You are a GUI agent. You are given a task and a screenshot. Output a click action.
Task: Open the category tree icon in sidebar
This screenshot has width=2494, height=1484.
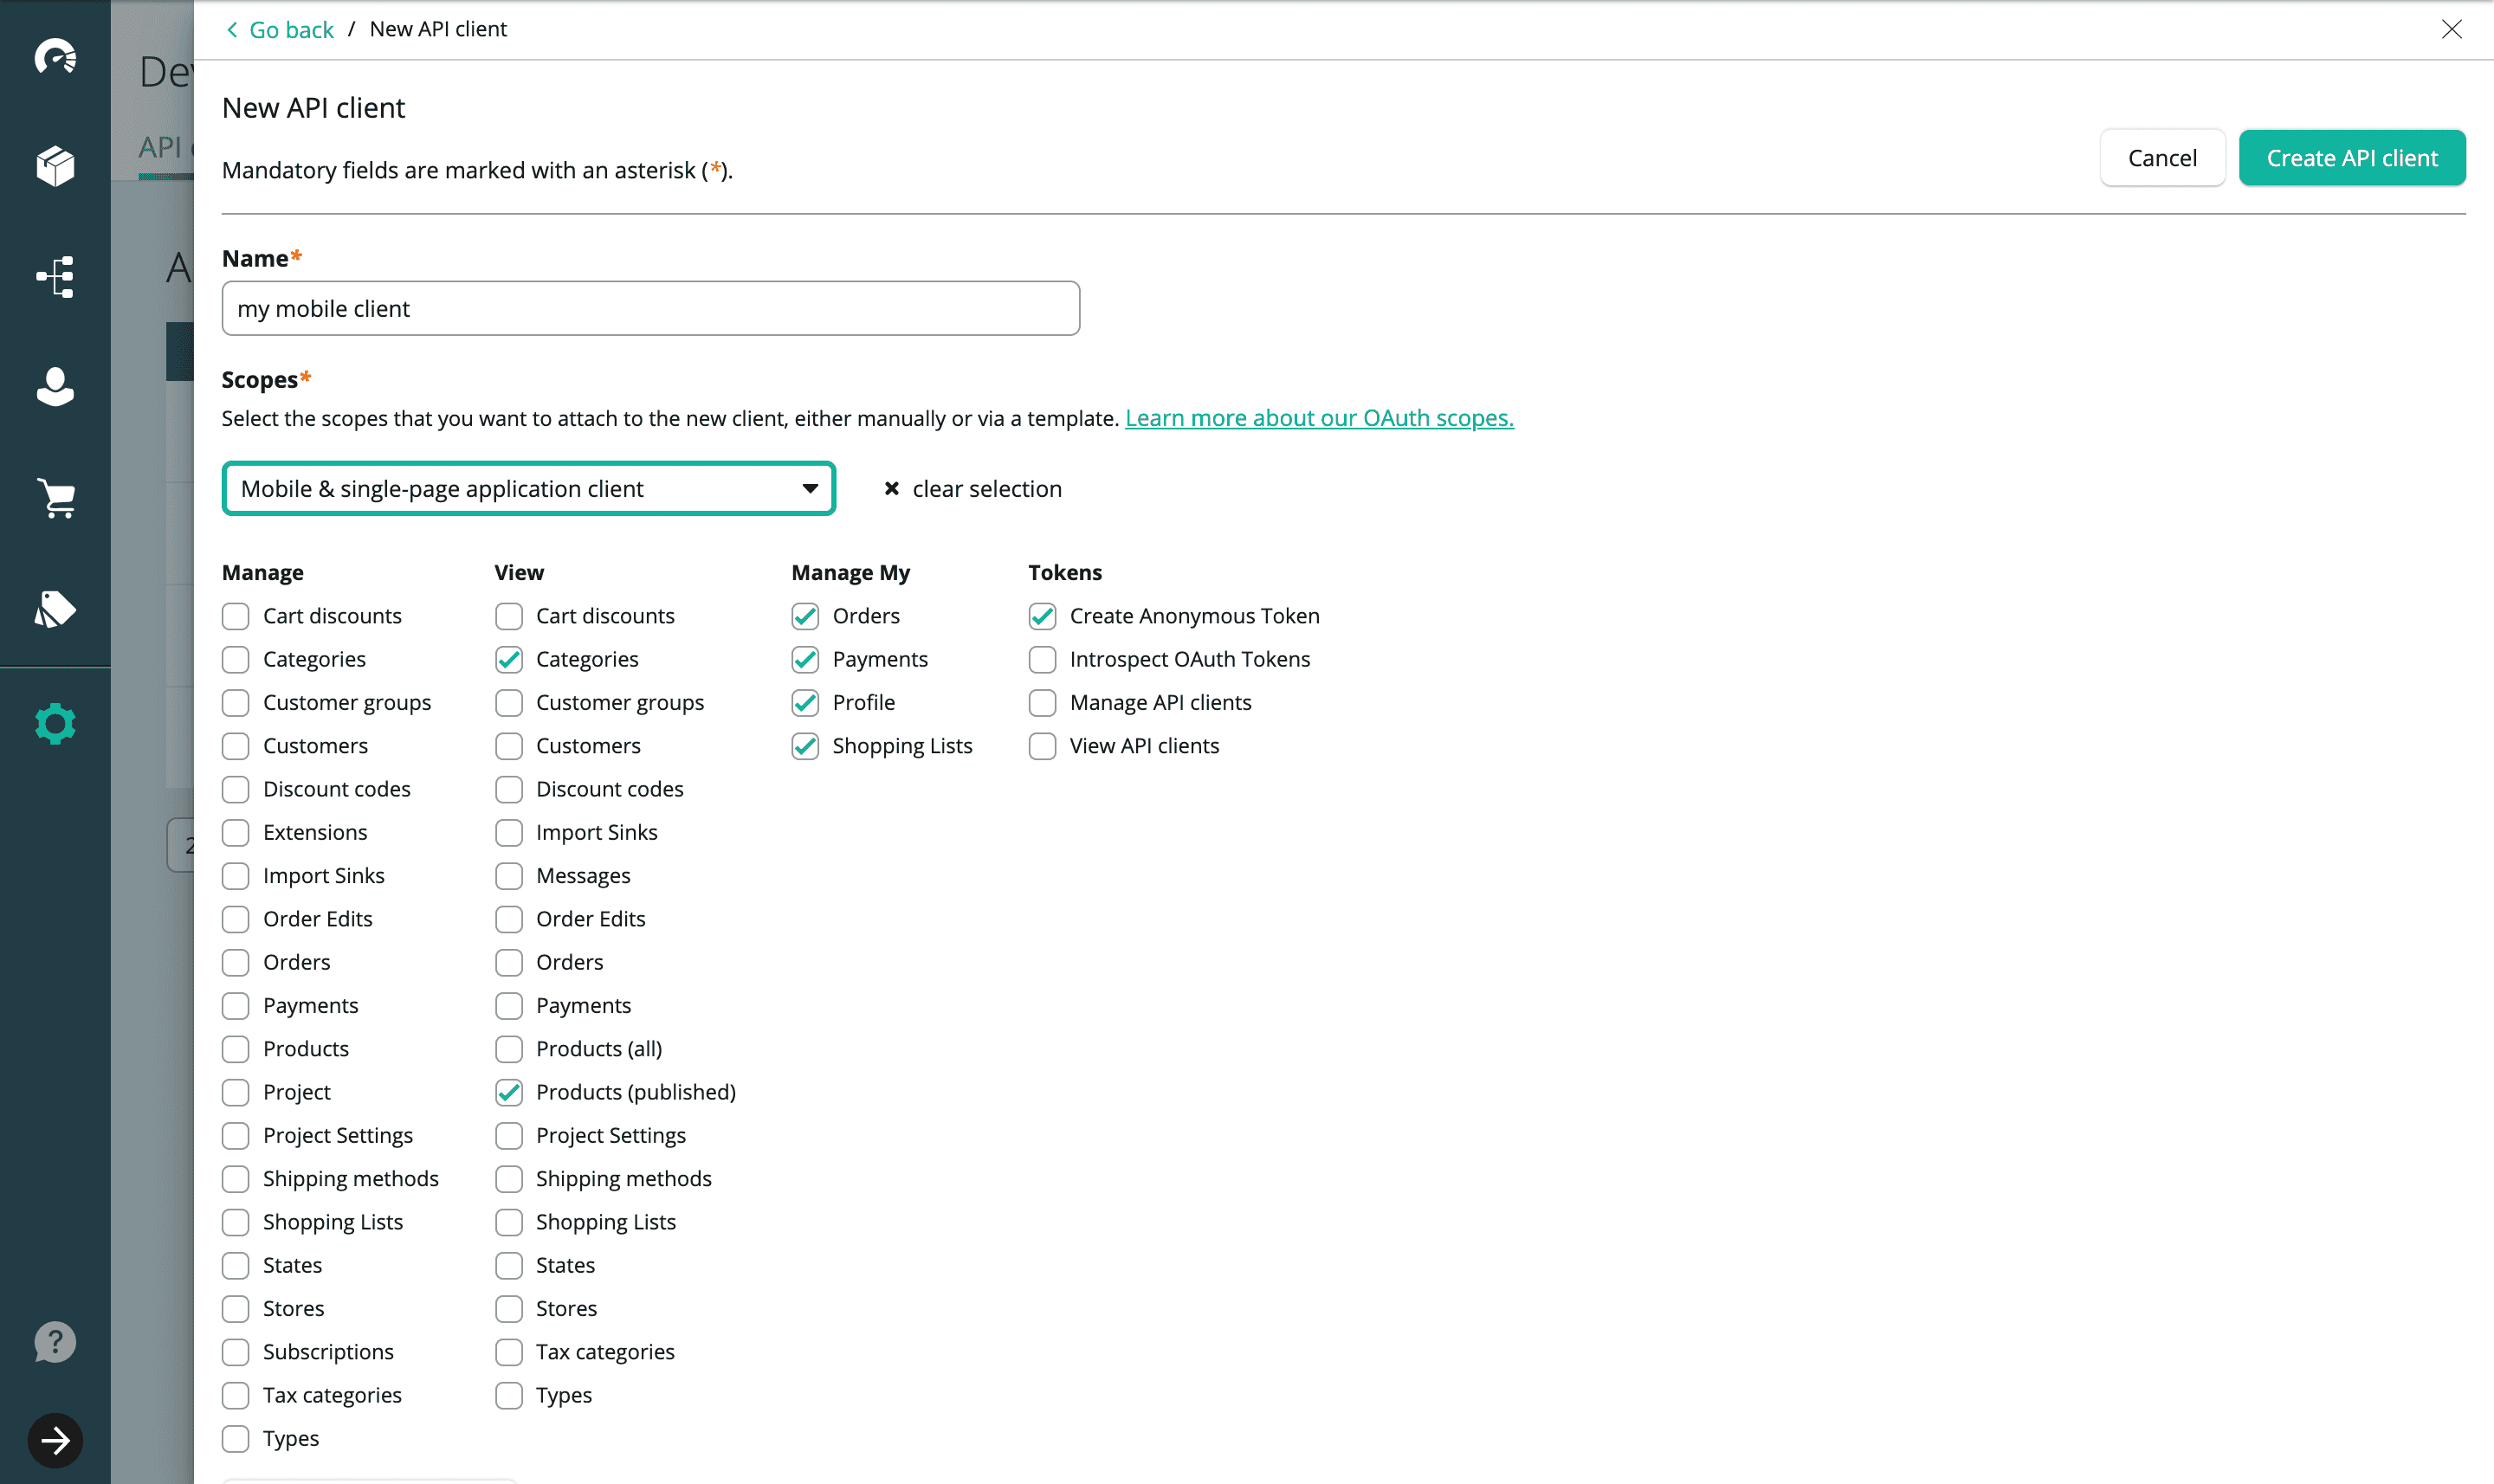(x=55, y=277)
